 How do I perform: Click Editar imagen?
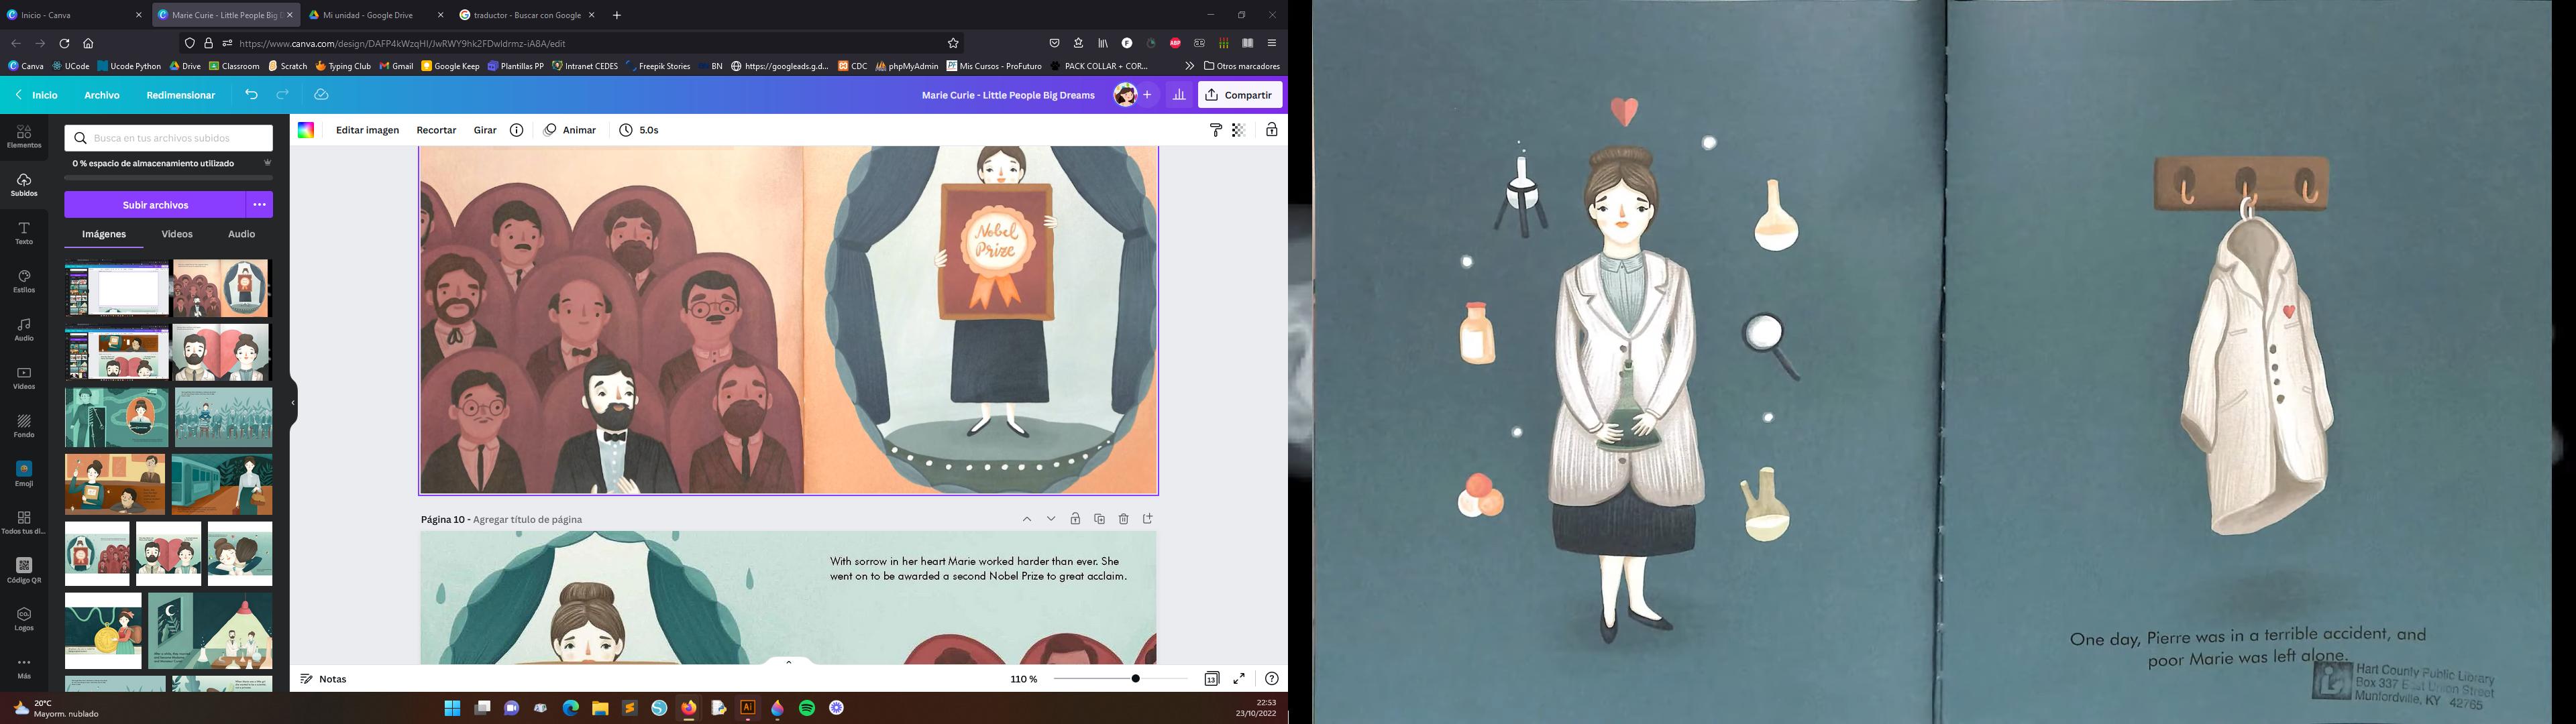(367, 130)
